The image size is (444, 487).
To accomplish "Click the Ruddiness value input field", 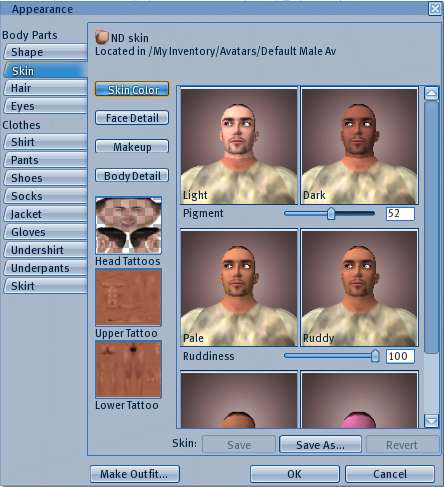I will pyautogui.click(x=400, y=356).
